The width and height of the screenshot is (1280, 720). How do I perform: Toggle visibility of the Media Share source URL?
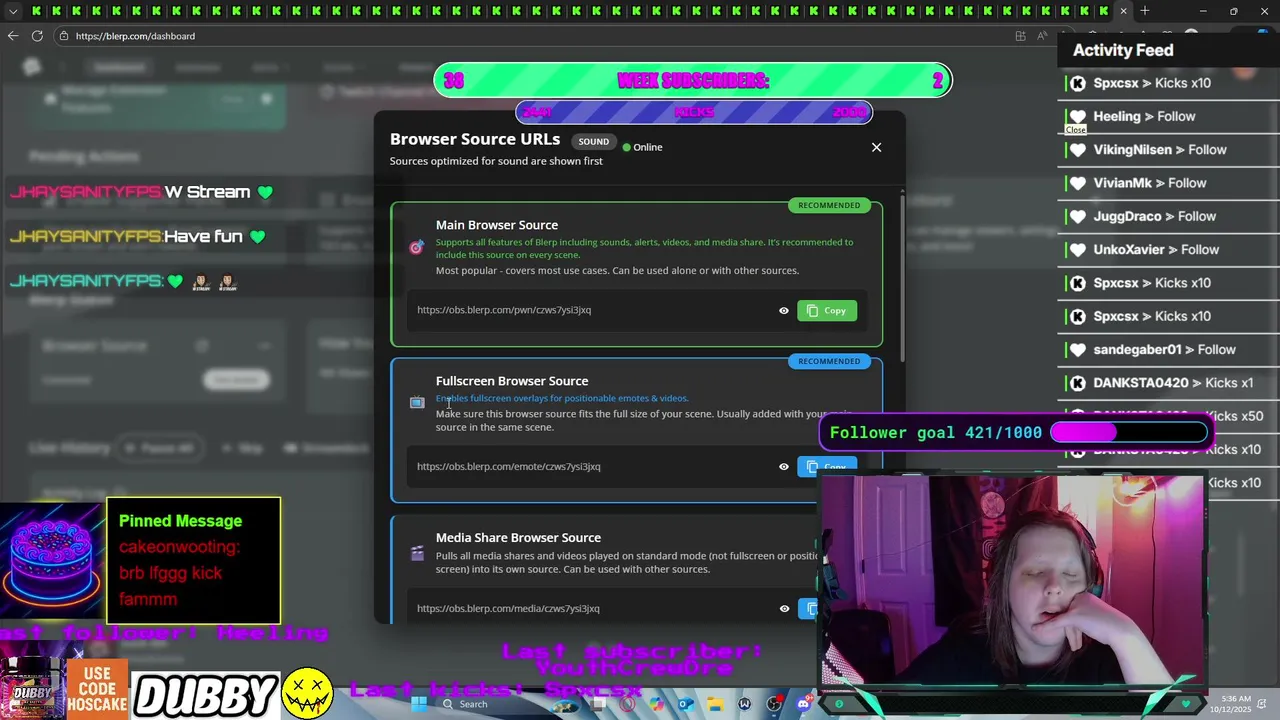pyautogui.click(x=784, y=608)
